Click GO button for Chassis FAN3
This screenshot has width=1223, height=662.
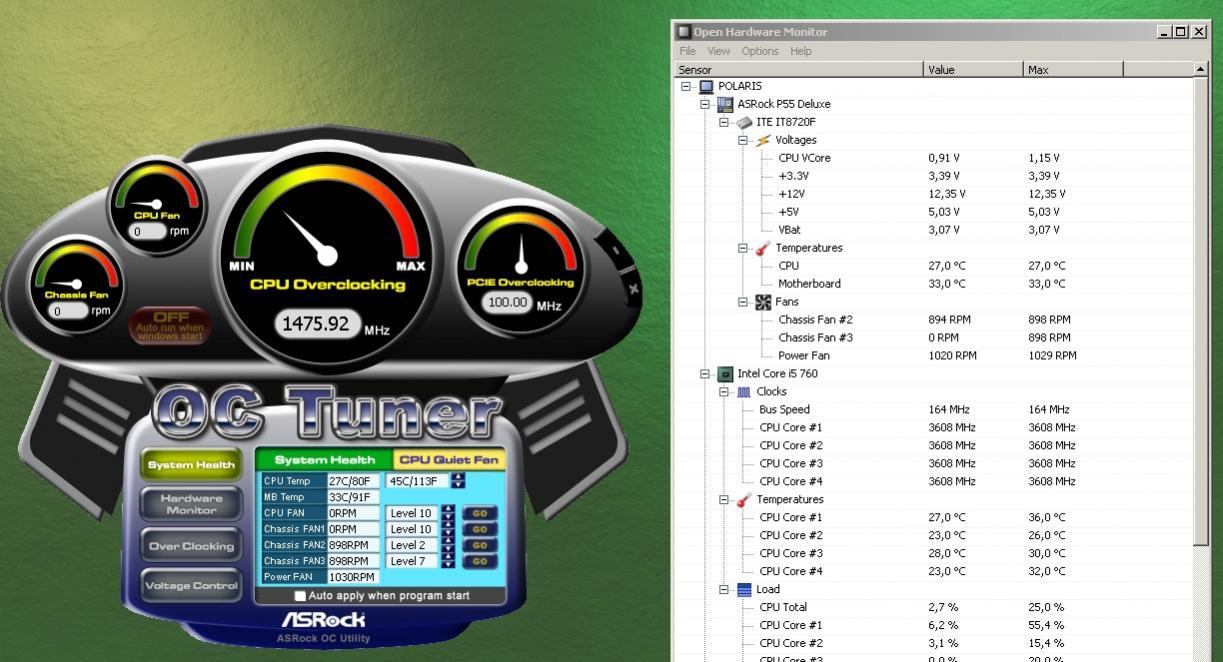click(x=479, y=561)
